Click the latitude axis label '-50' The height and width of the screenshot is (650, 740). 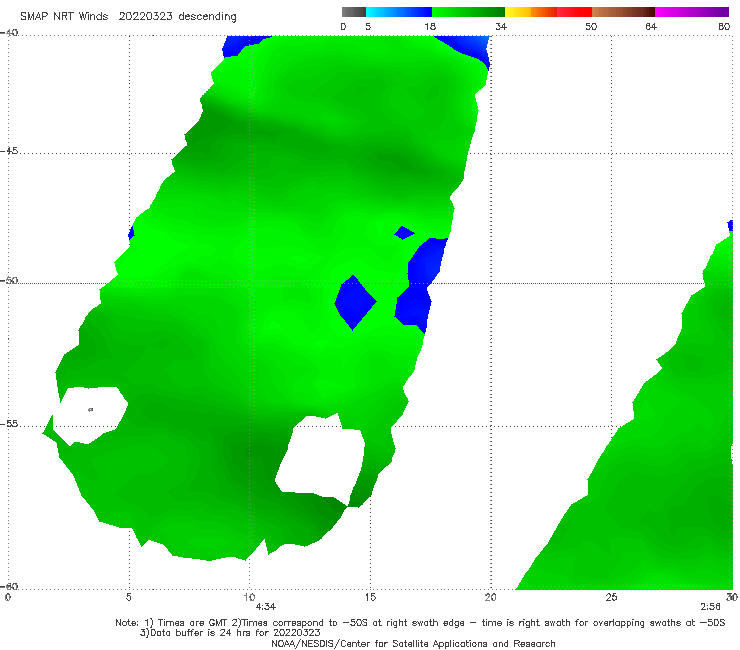(9, 281)
